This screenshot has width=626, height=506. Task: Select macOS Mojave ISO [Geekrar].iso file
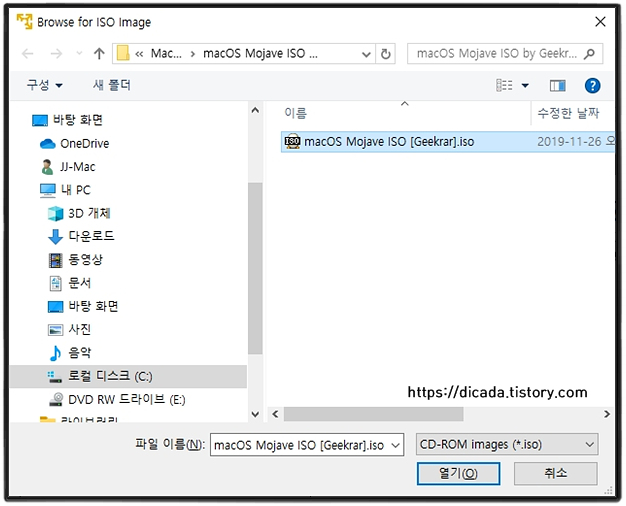point(447,142)
